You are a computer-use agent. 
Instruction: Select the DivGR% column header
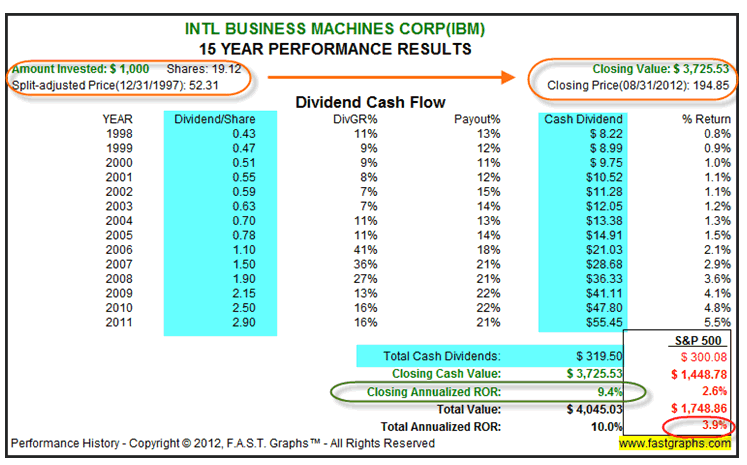(355, 119)
